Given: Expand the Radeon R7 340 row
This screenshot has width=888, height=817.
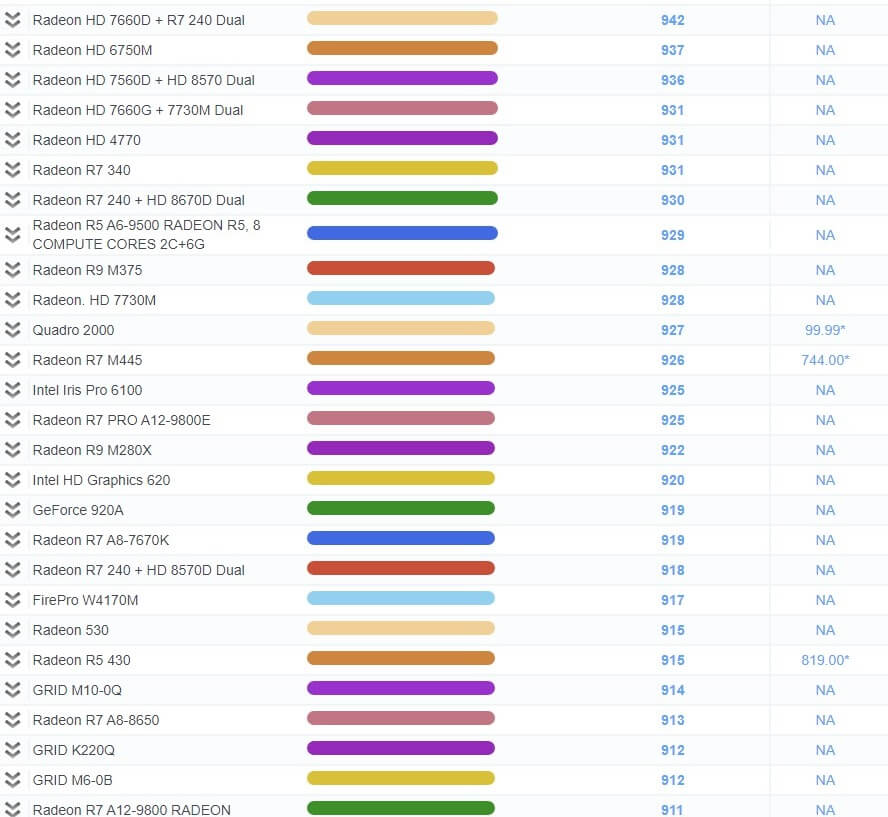Looking at the screenshot, I should click(x=12, y=170).
